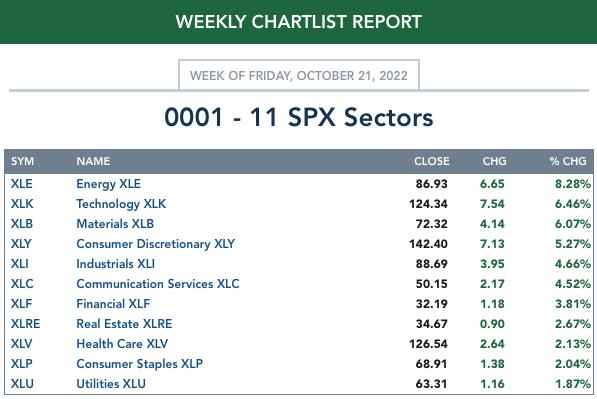This screenshot has width=597, height=399.
Task: Sort by the % CHG header
Action: point(568,161)
